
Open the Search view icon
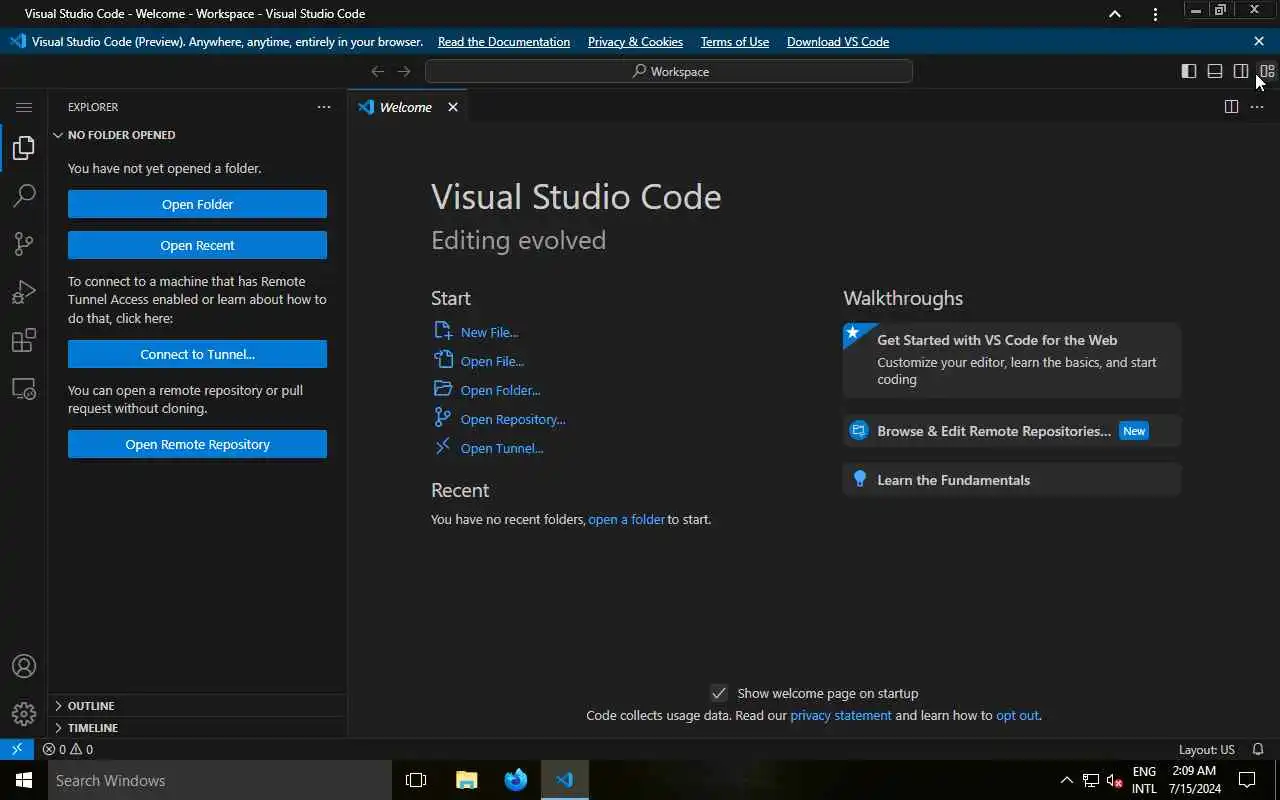(24, 196)
